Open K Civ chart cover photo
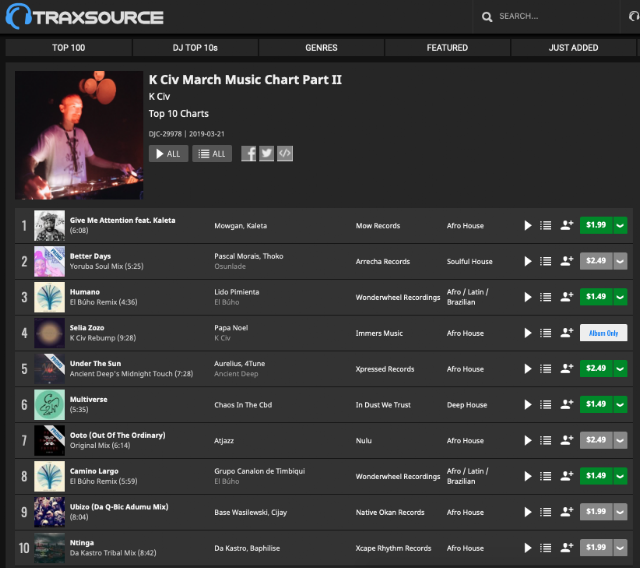Image resolution: width=640 pixels, height=568 pixels. 79,135
